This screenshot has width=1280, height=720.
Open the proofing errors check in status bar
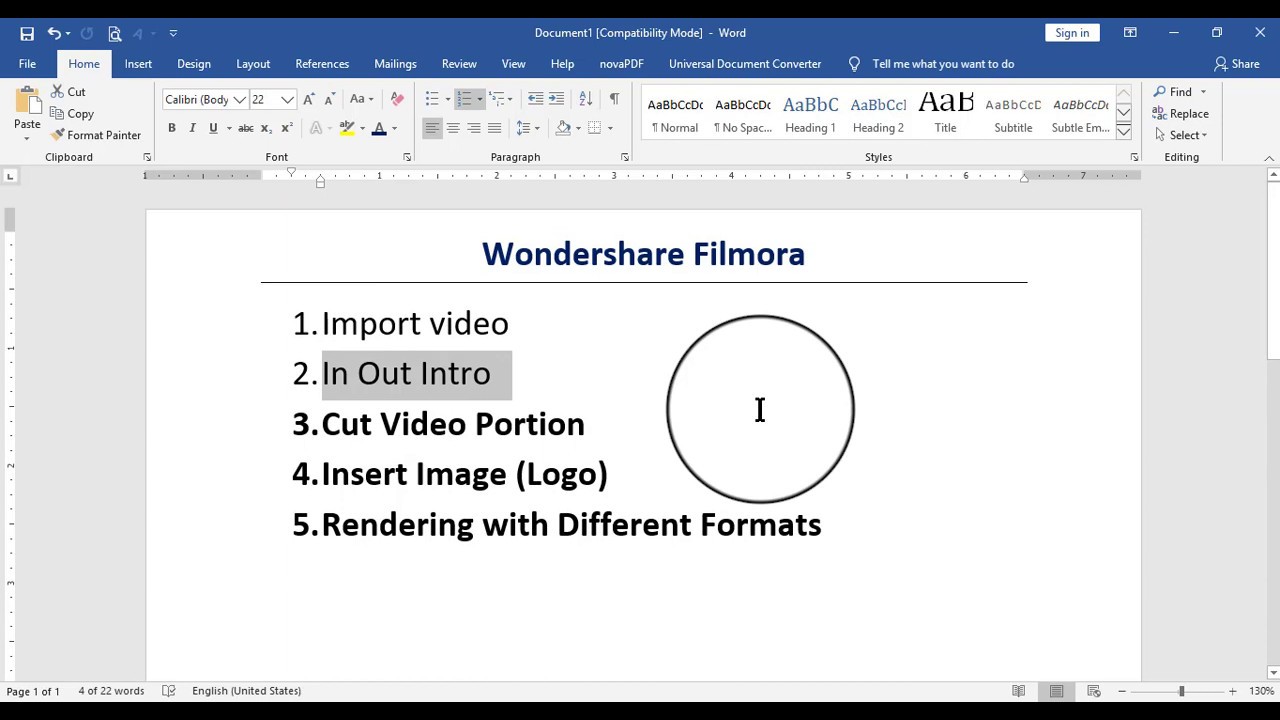pyautogui.click(x=168, y=691)
